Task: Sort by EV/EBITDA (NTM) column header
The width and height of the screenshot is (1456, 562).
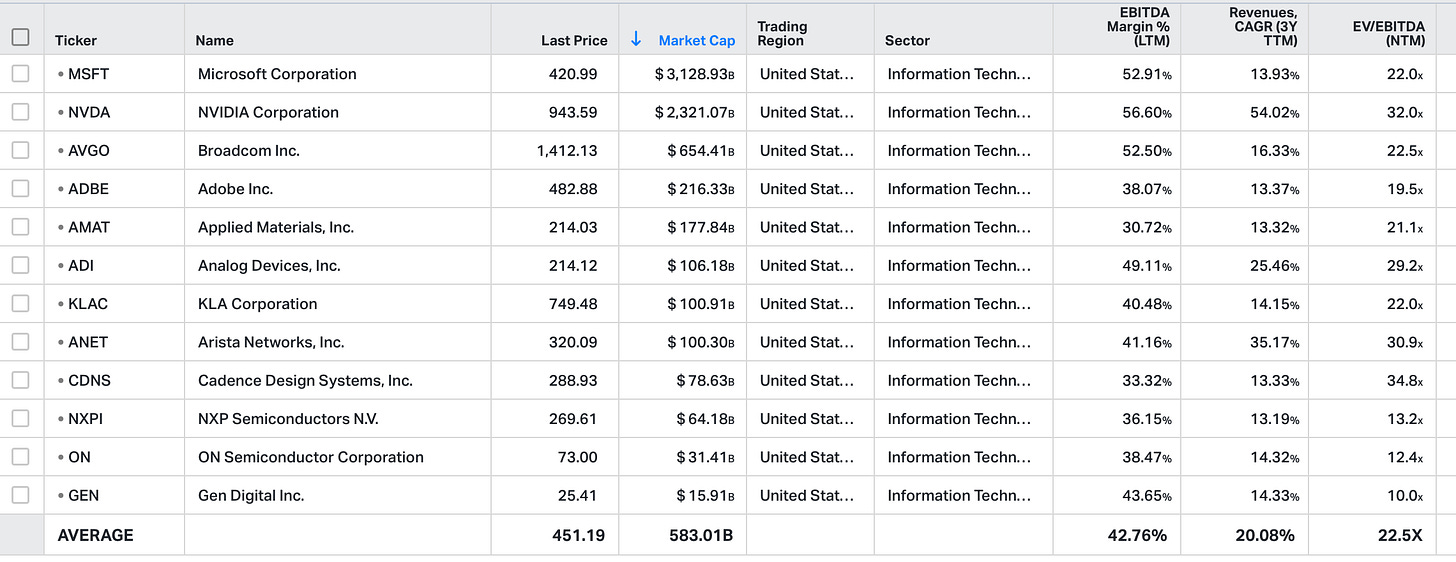Action: pyautogui.click(x=1387, y=33)
